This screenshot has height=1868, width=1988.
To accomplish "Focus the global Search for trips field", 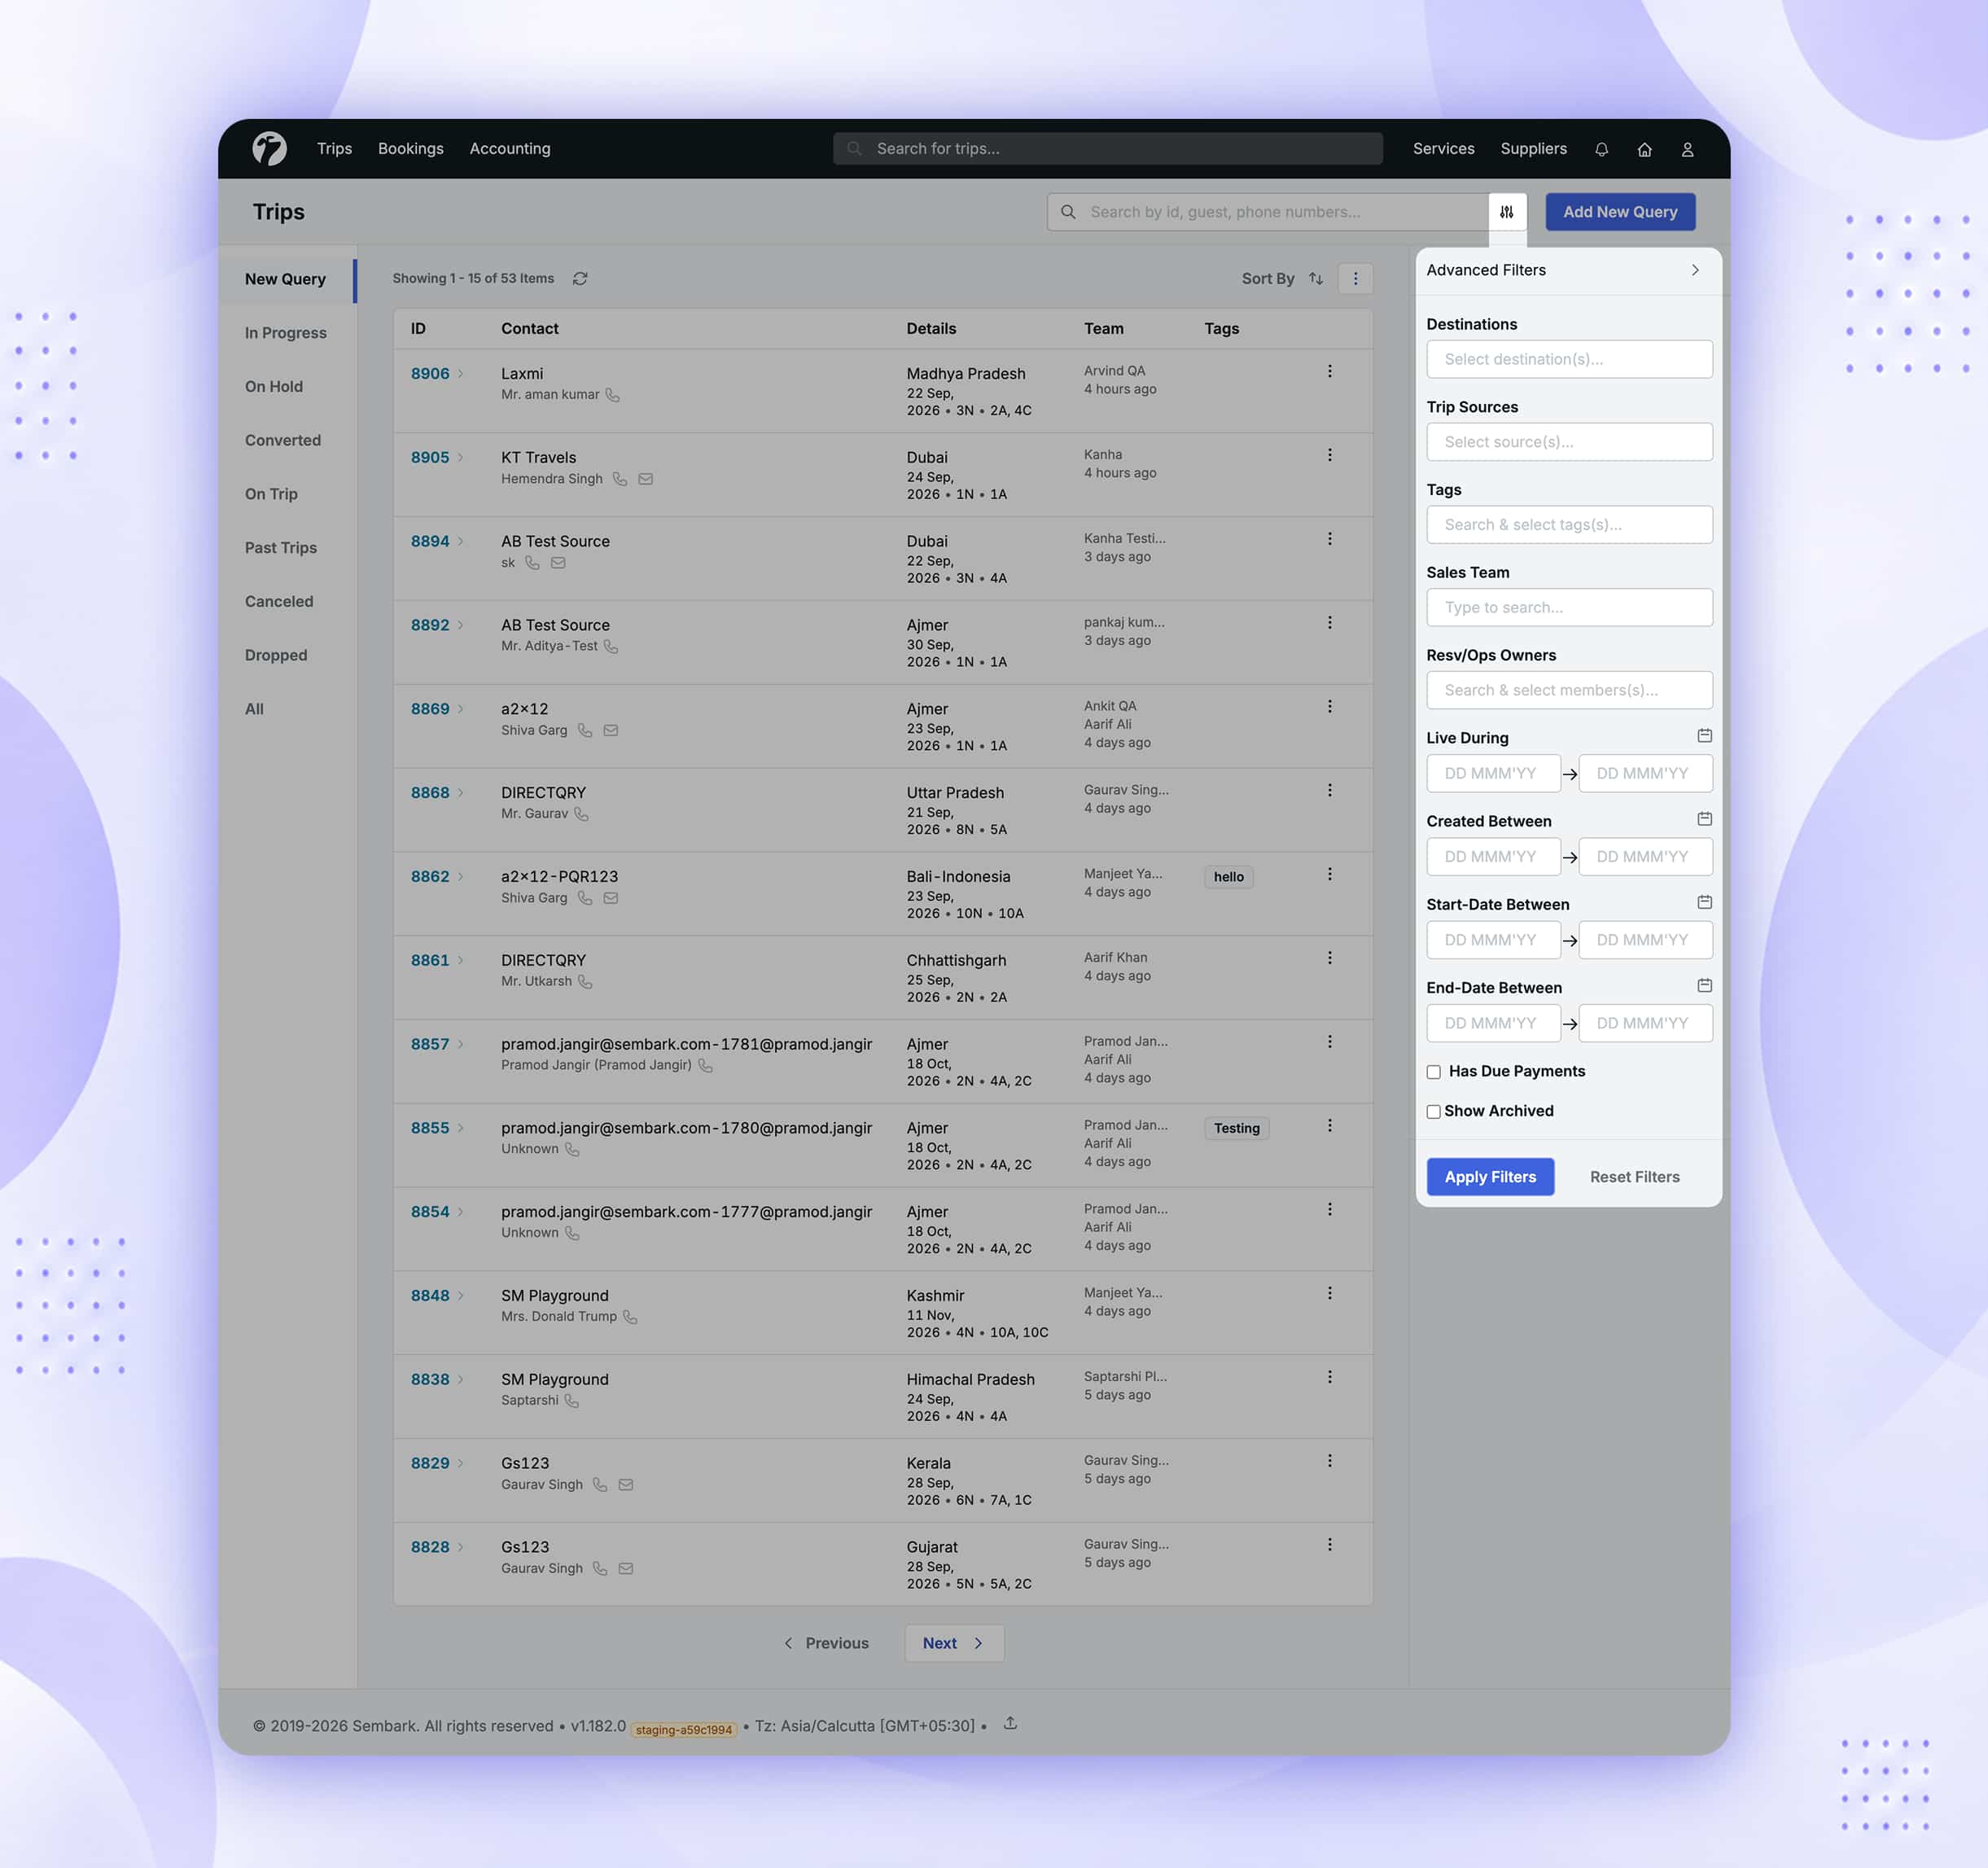I will tap(1108, 149).
